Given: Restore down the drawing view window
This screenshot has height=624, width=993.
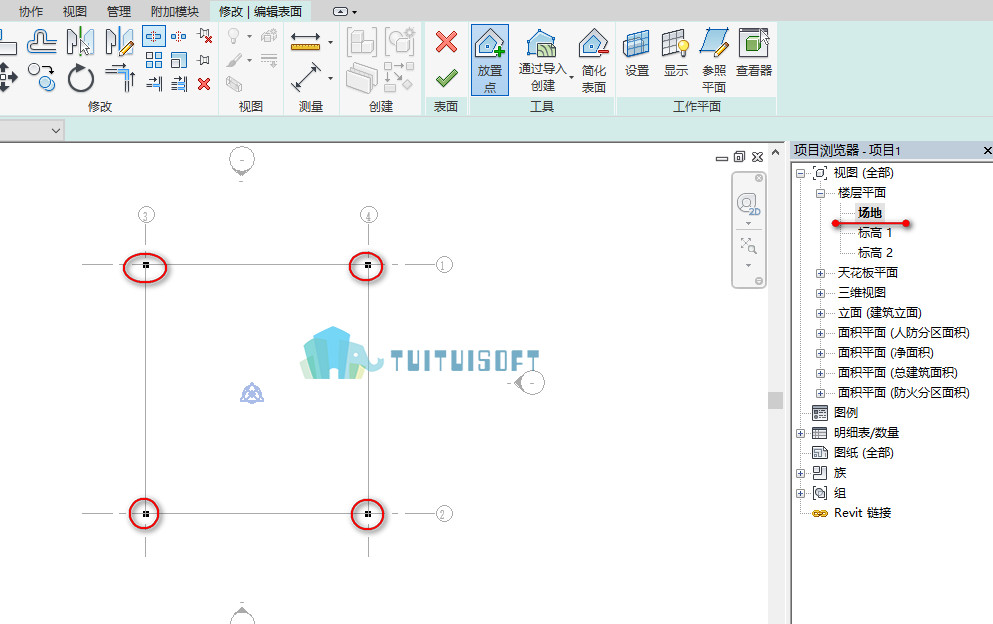Looking at the screenshot, I should 739,156.
